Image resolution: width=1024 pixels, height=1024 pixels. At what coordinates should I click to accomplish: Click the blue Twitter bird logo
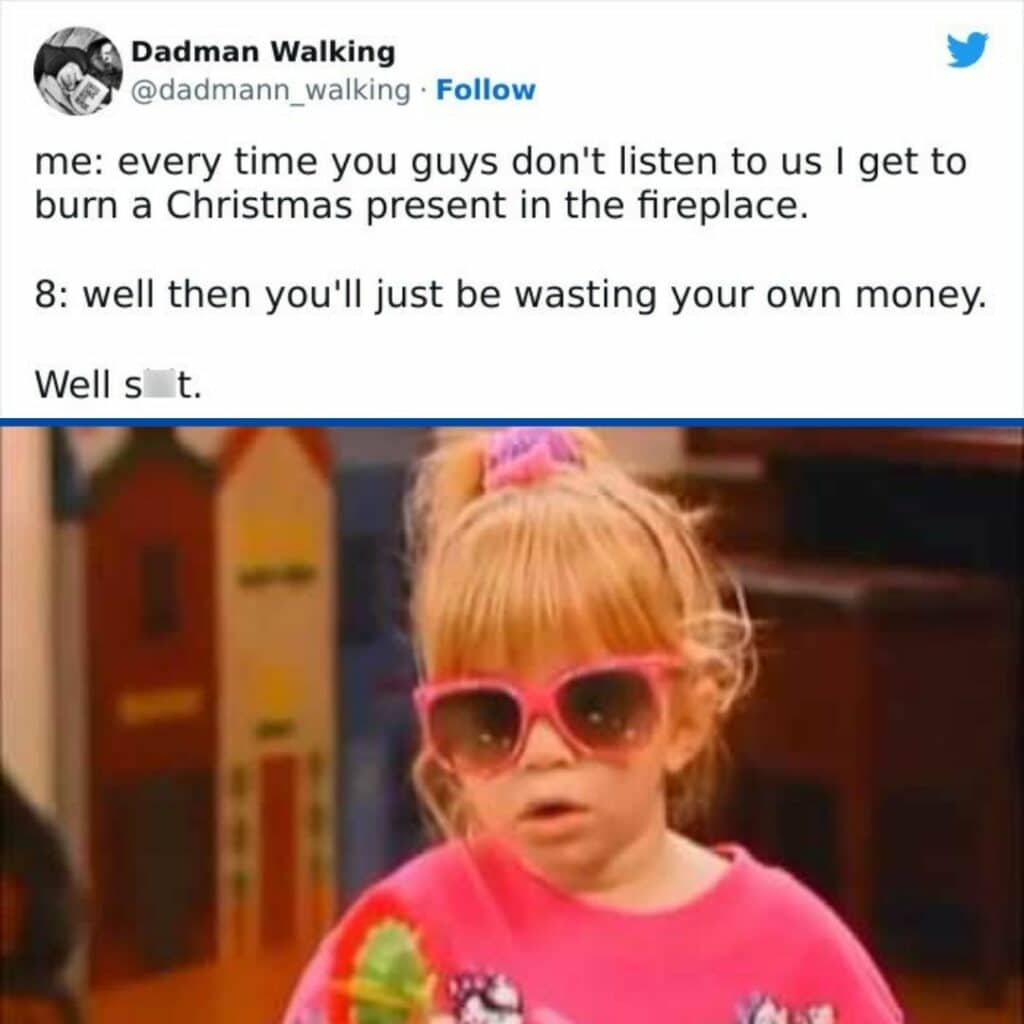pyautogui.click(x=968, y=50)
